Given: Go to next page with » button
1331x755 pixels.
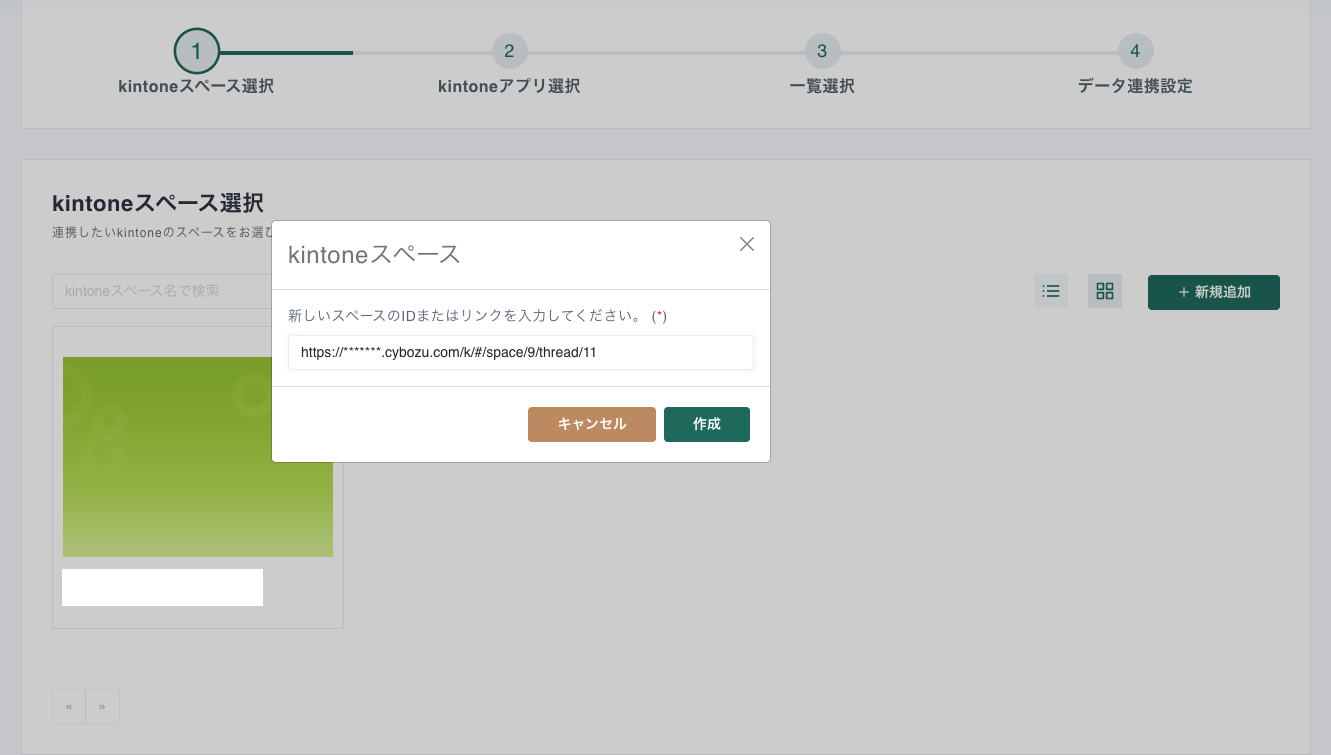Looking at the screenshot, I should pos(102,706).
